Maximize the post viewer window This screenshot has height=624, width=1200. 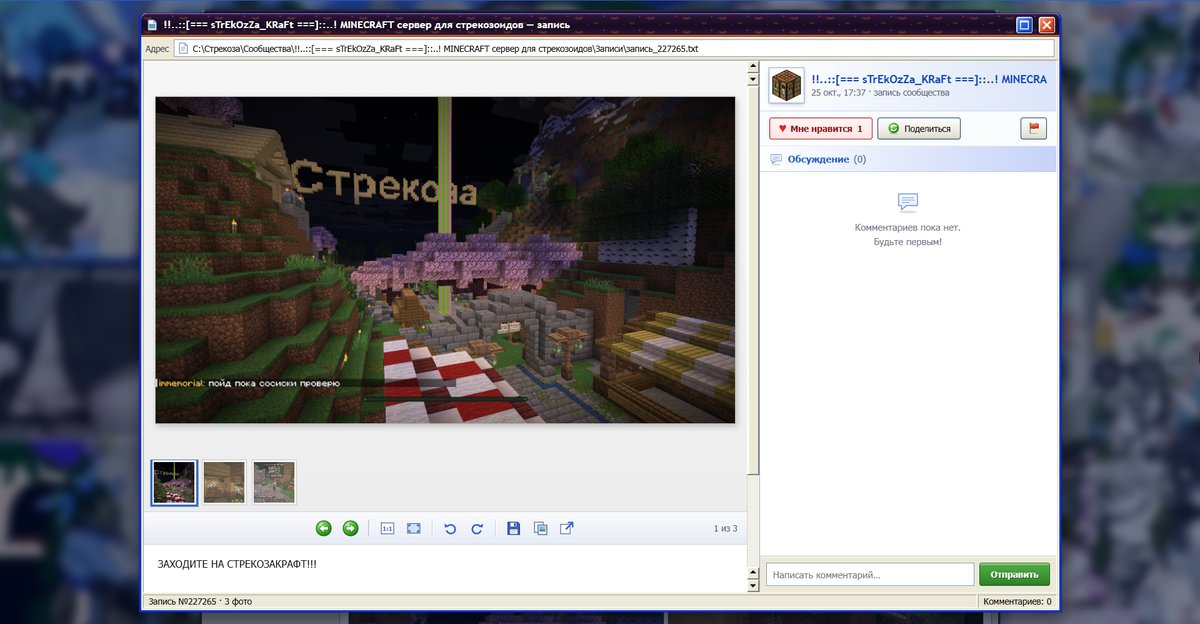coord(1025,24)
